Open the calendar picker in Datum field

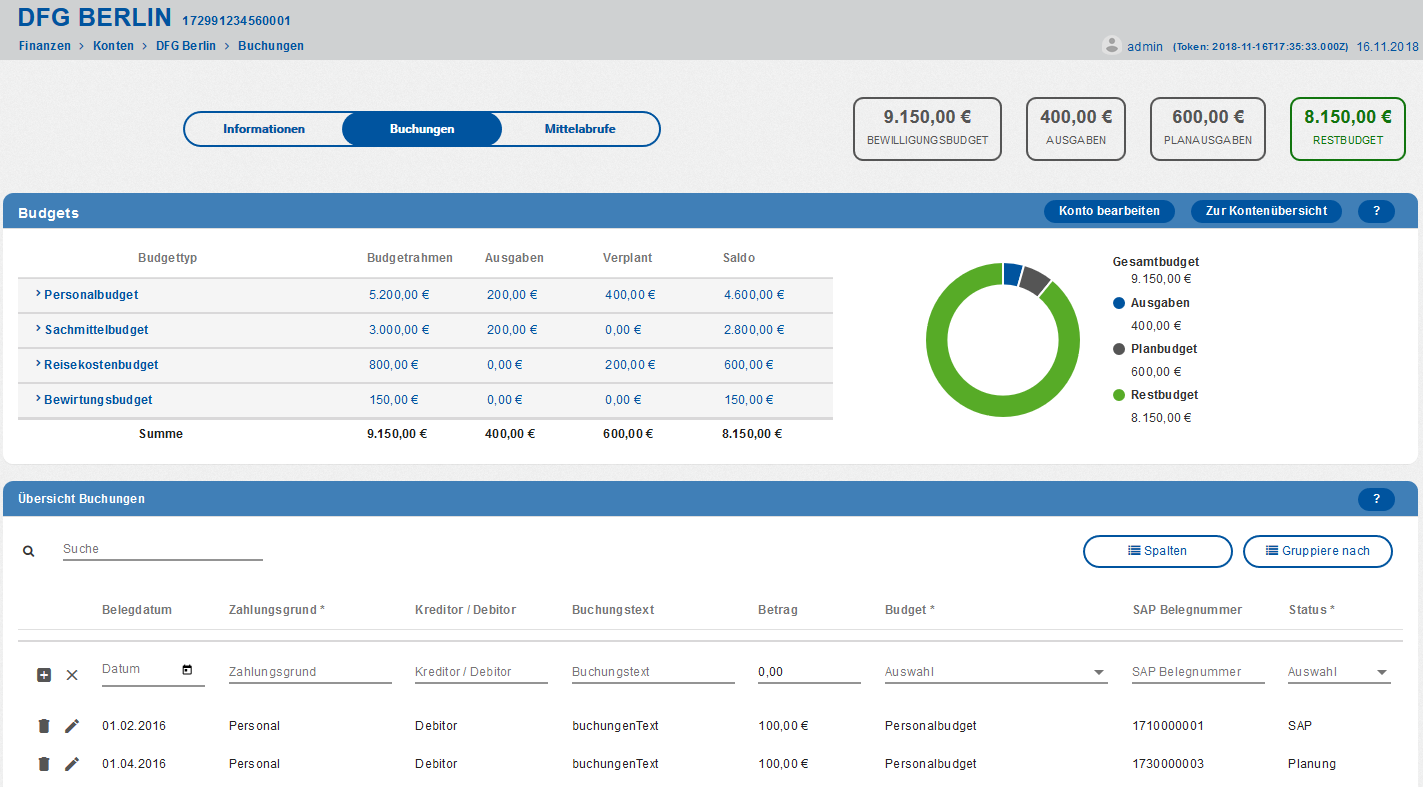pos(187,670)
